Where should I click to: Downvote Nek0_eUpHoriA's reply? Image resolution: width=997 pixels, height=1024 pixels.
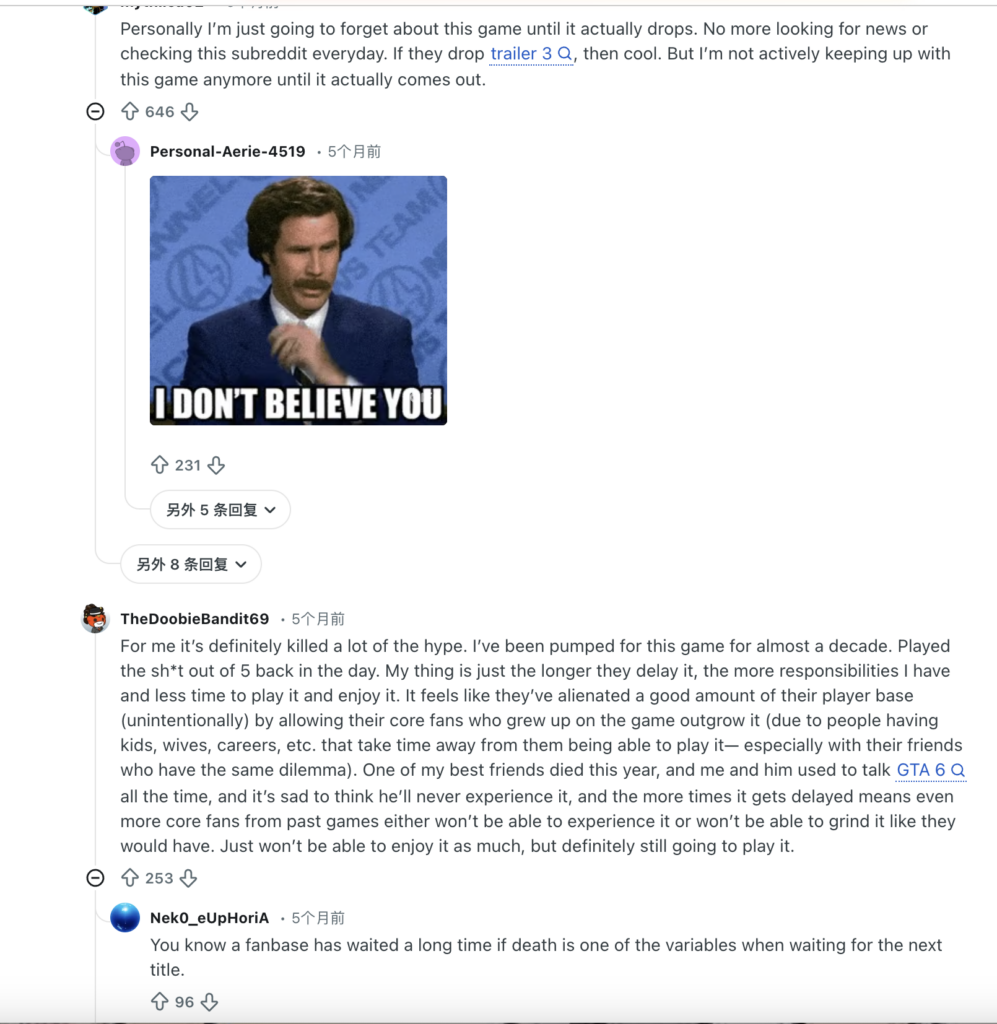(x=209, y=1001)
